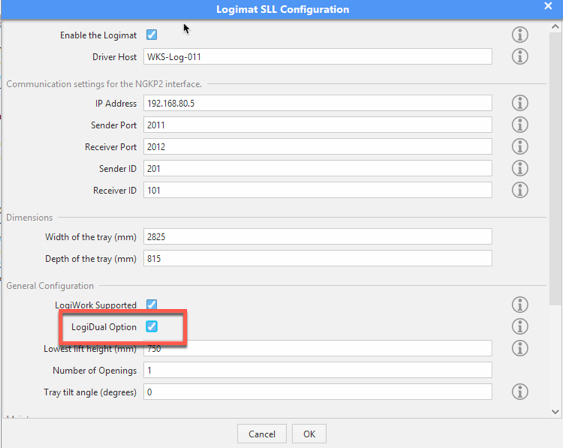This screenshot has height=448, width=563.
Task: Click the IP Address input field
Action: point(318,103)
